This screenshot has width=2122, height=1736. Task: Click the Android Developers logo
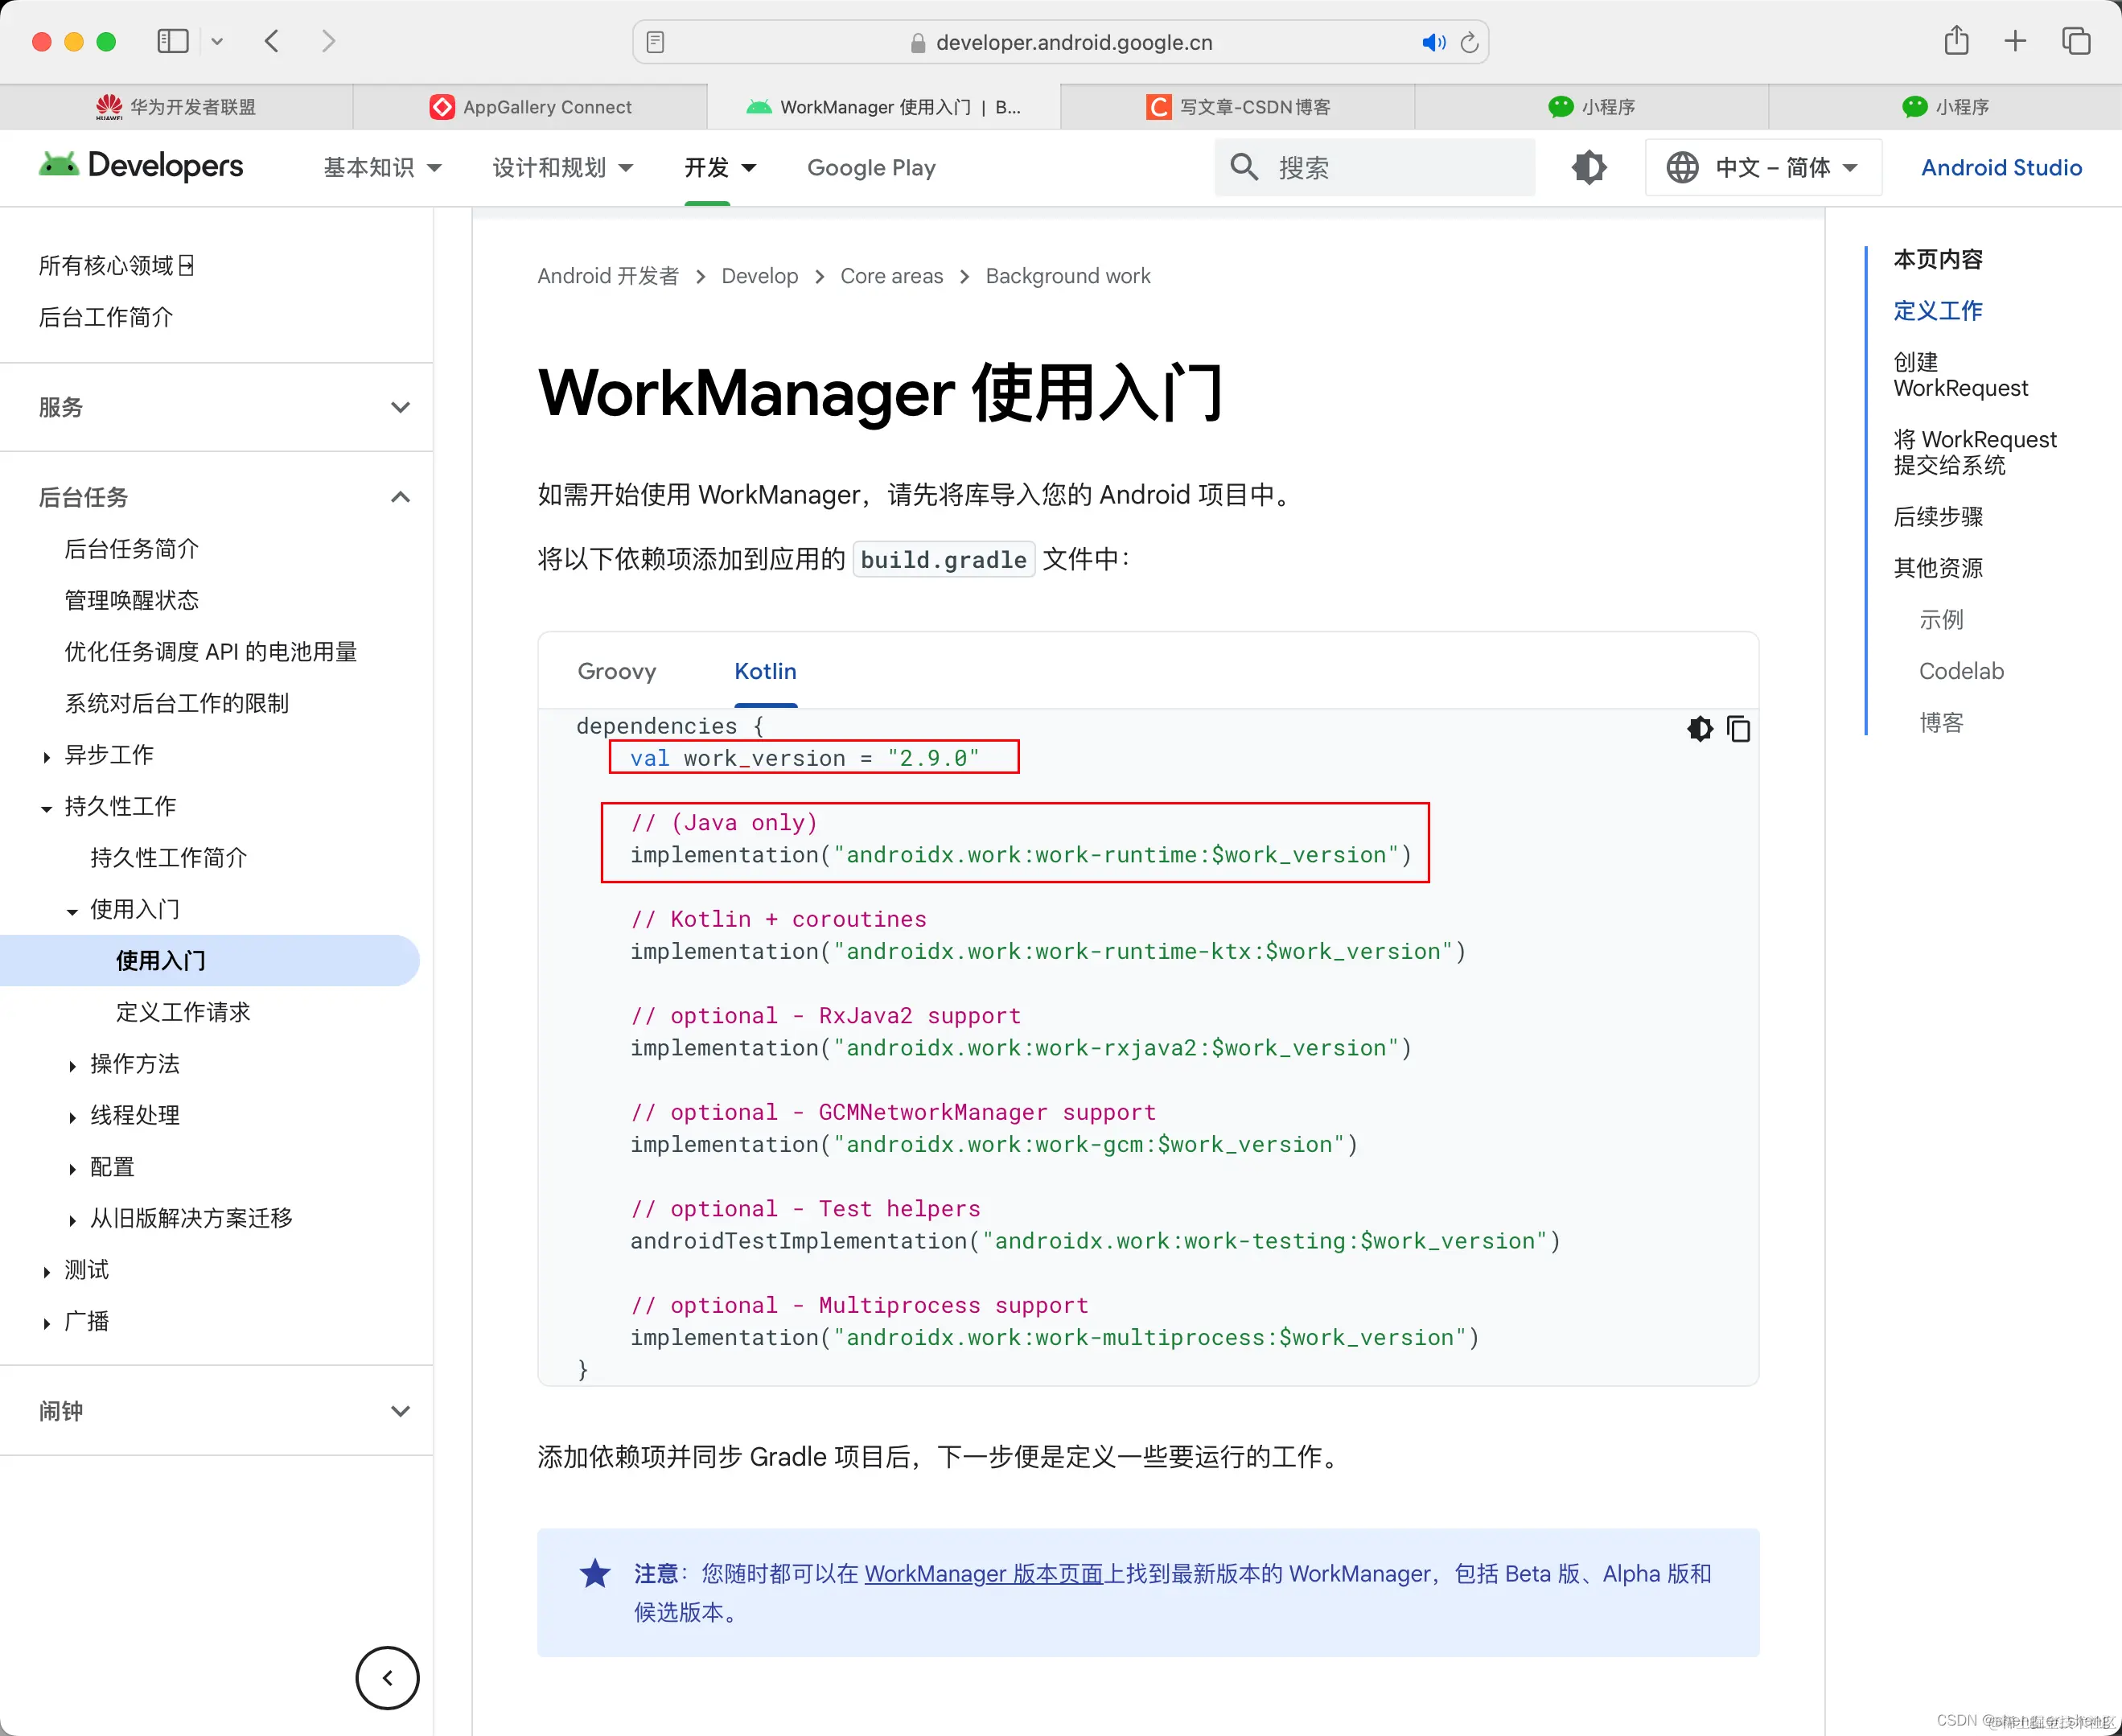coord(140,166)
